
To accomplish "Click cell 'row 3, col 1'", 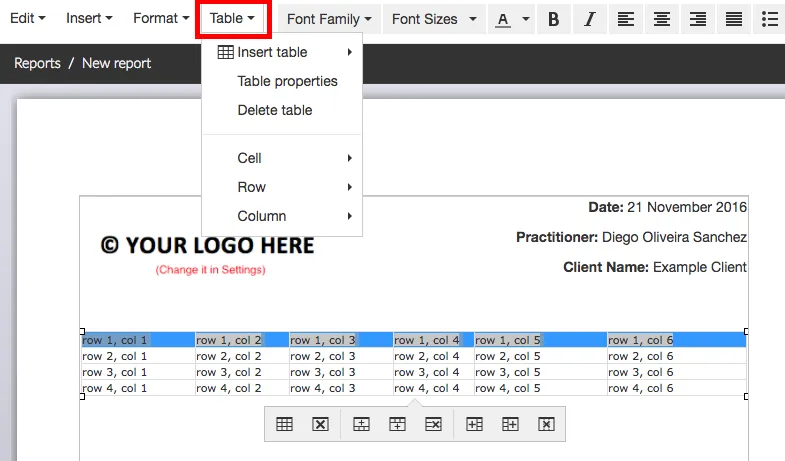I will click(138, 372).
